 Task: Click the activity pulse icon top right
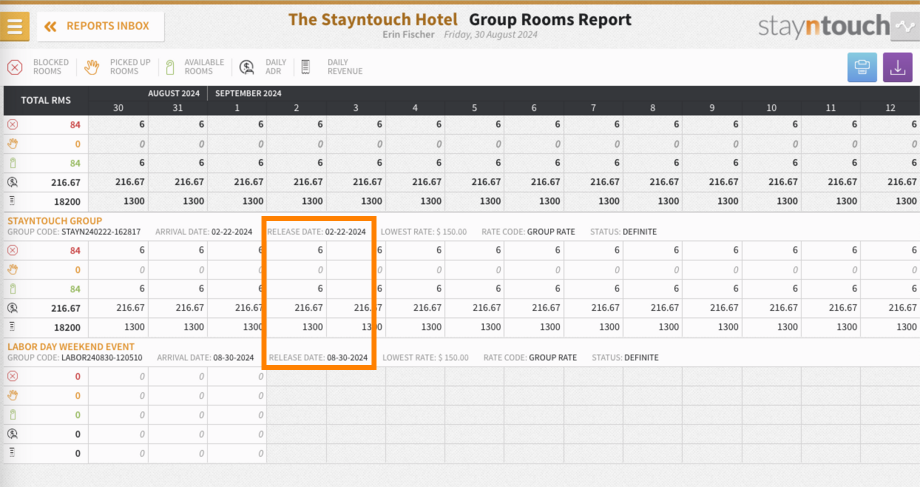905,26
